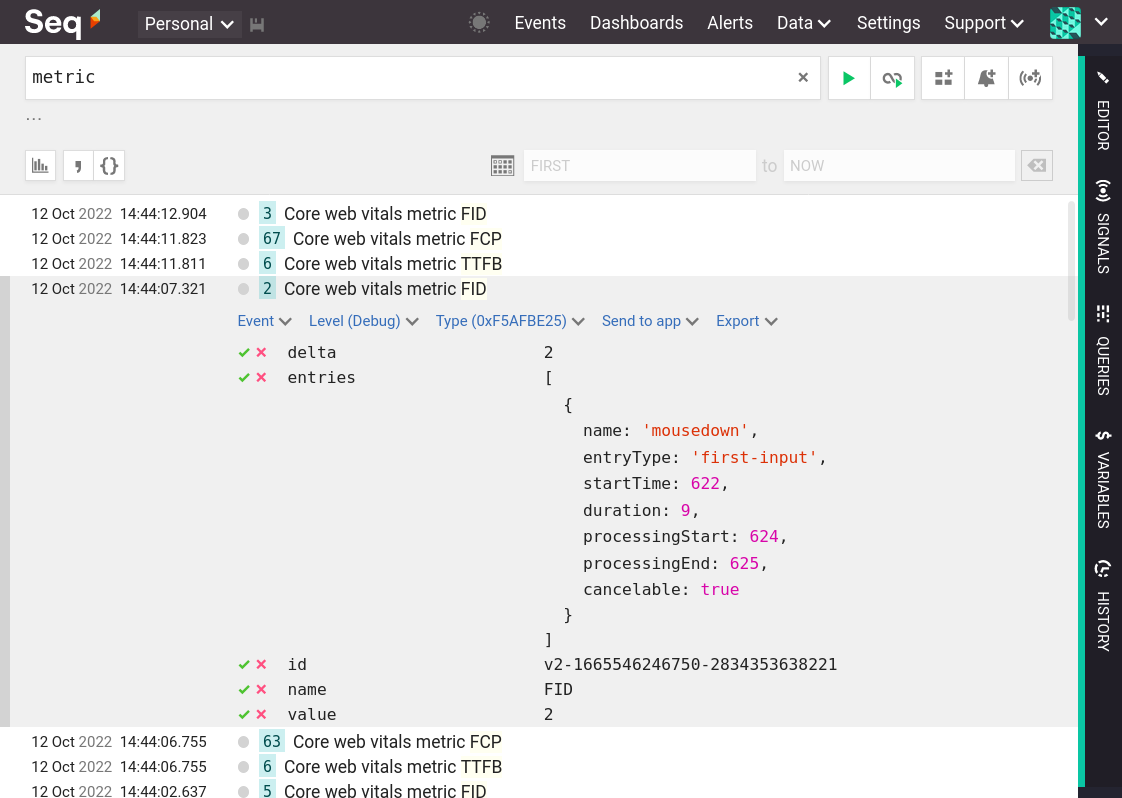Clear the metric search text
The height and width of the screenshot is (798, 1122).
(x=803, y=77)
